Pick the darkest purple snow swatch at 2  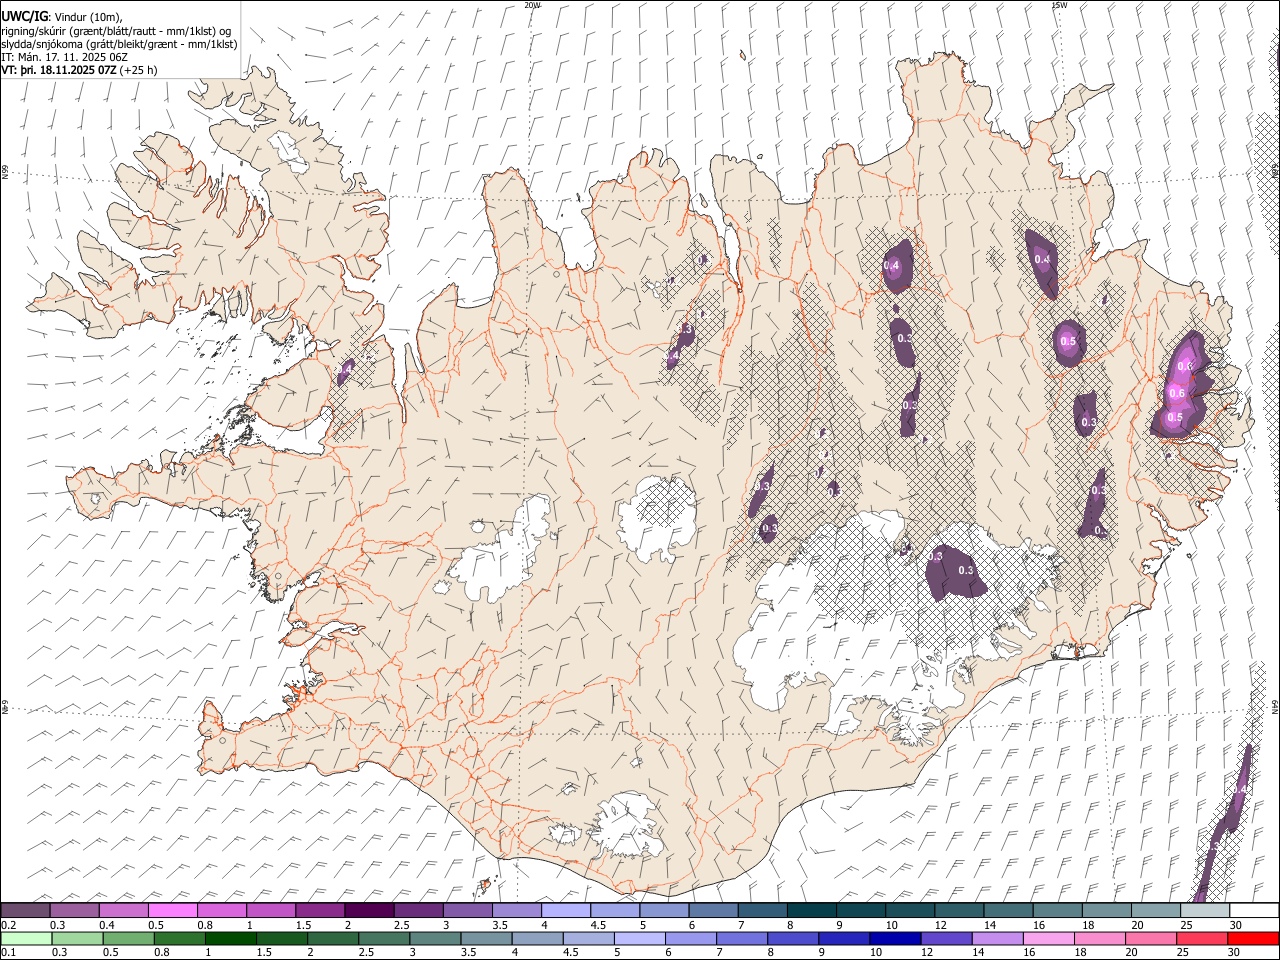[x=369, y=911]
